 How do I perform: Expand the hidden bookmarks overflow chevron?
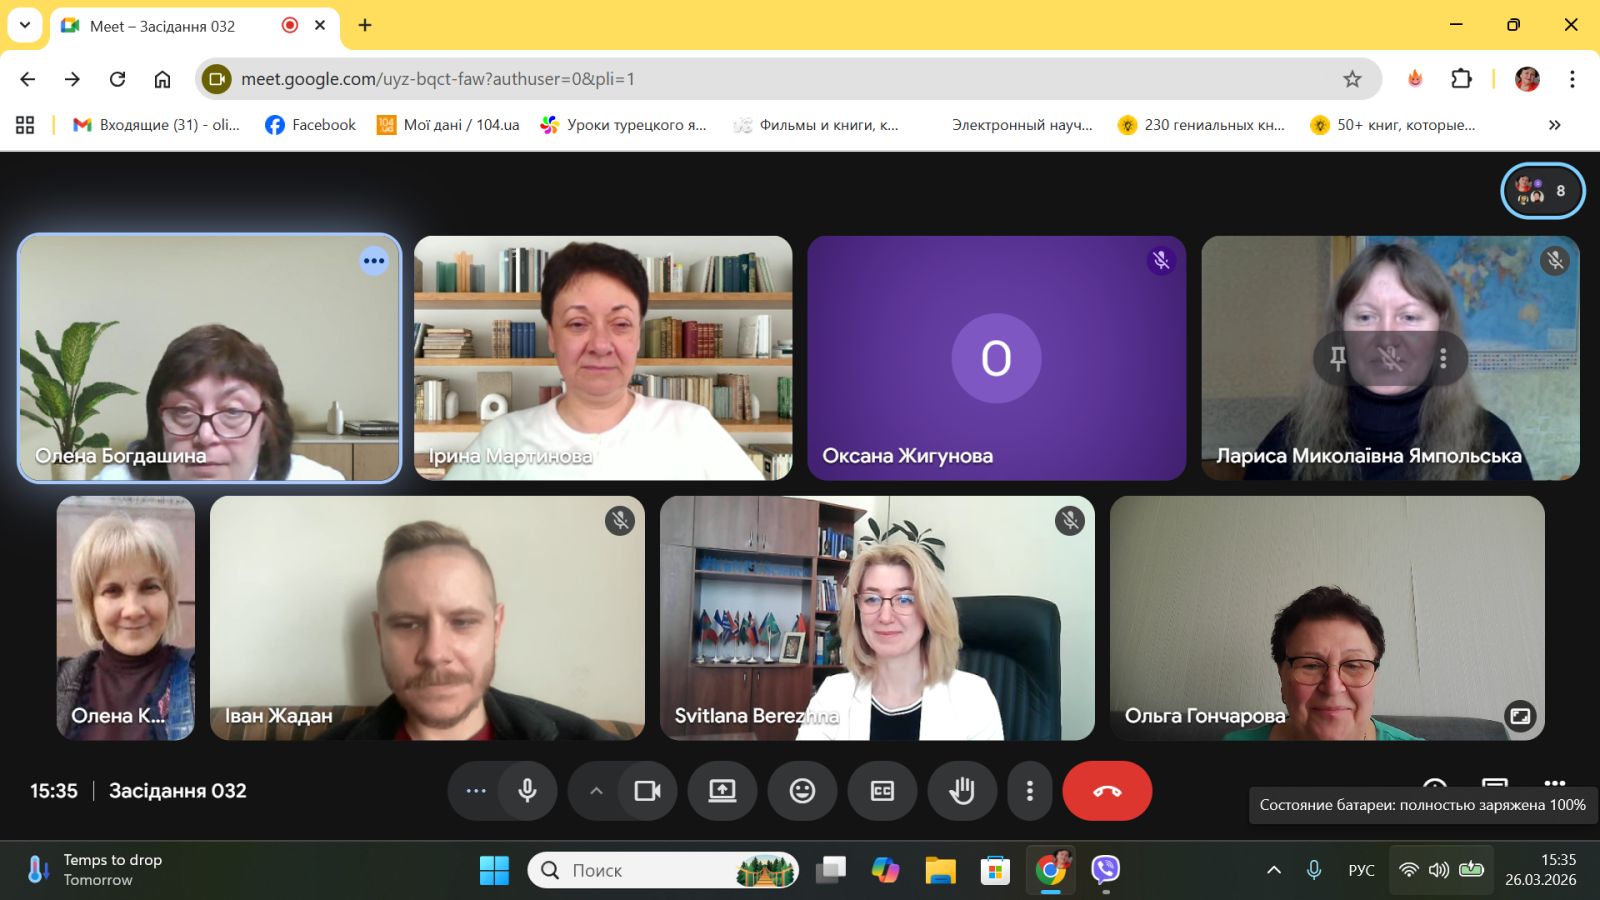click(1554, 125)
